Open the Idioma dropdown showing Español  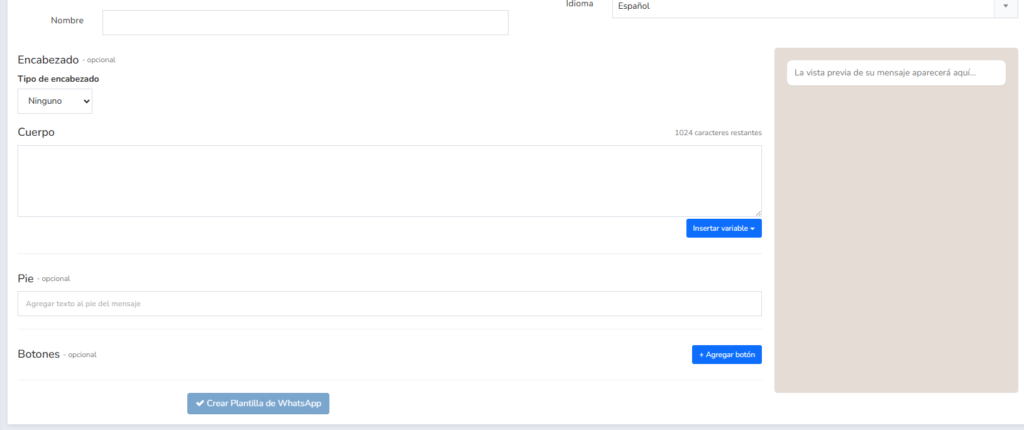[800, 7]
